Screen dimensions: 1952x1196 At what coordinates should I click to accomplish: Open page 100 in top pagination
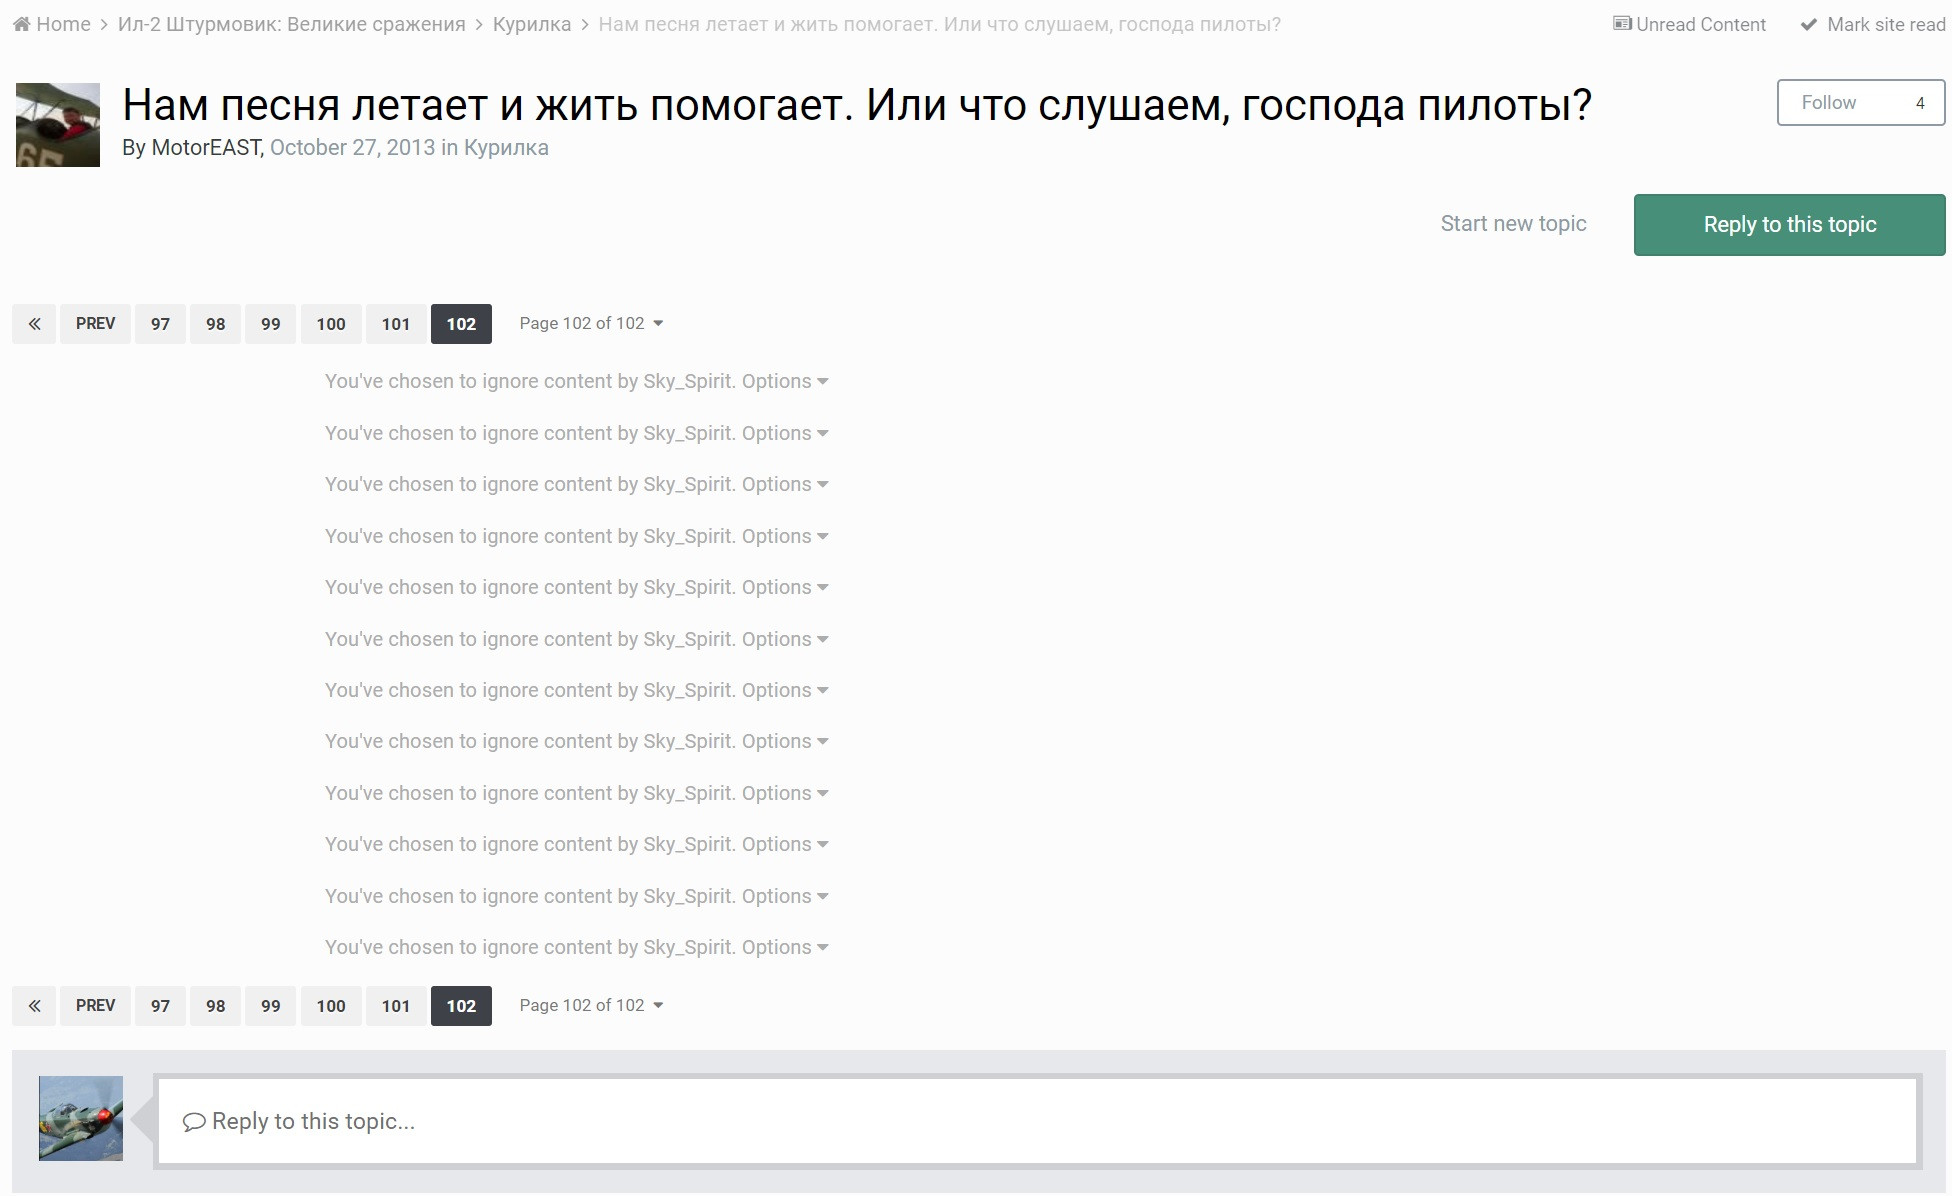pyautogui.click(x=331, y=324)
